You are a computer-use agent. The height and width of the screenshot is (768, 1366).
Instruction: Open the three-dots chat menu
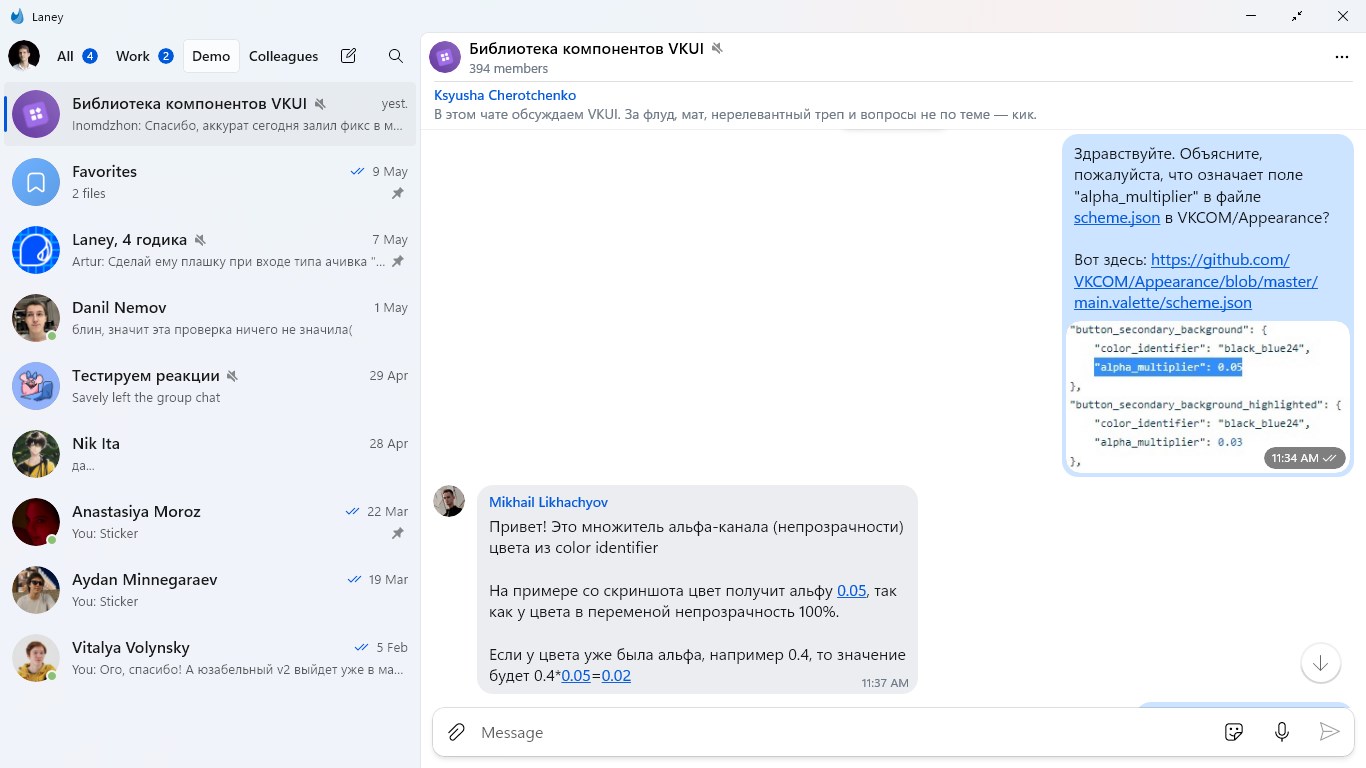[1342, 57]
